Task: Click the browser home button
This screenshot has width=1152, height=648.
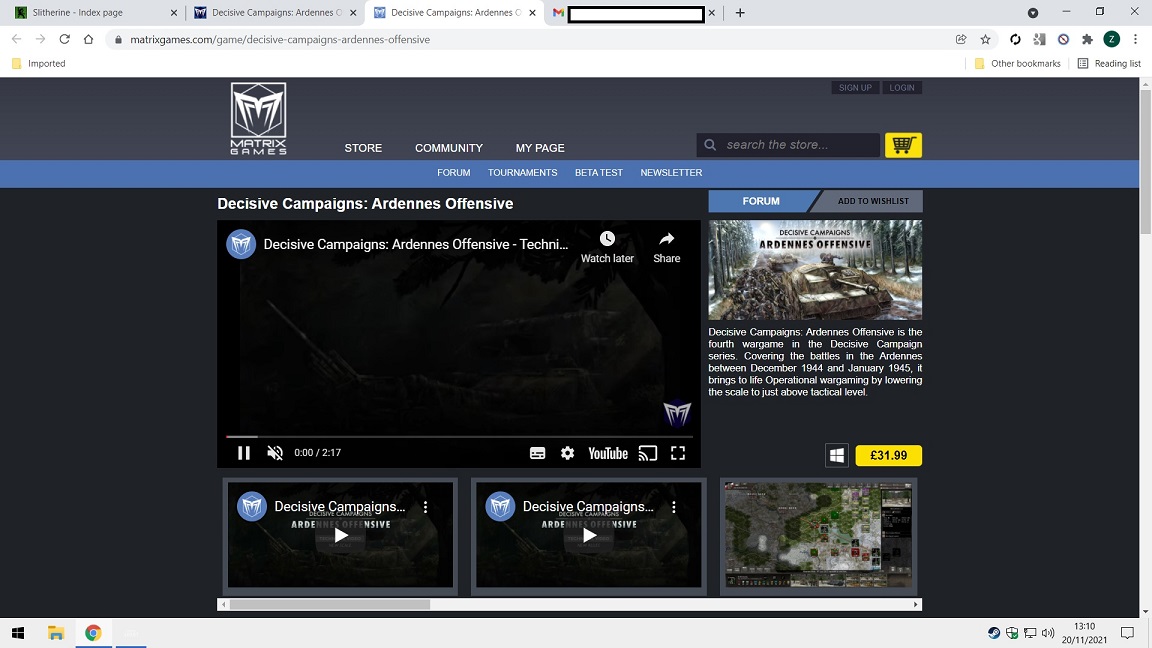Action: (88, 39)
